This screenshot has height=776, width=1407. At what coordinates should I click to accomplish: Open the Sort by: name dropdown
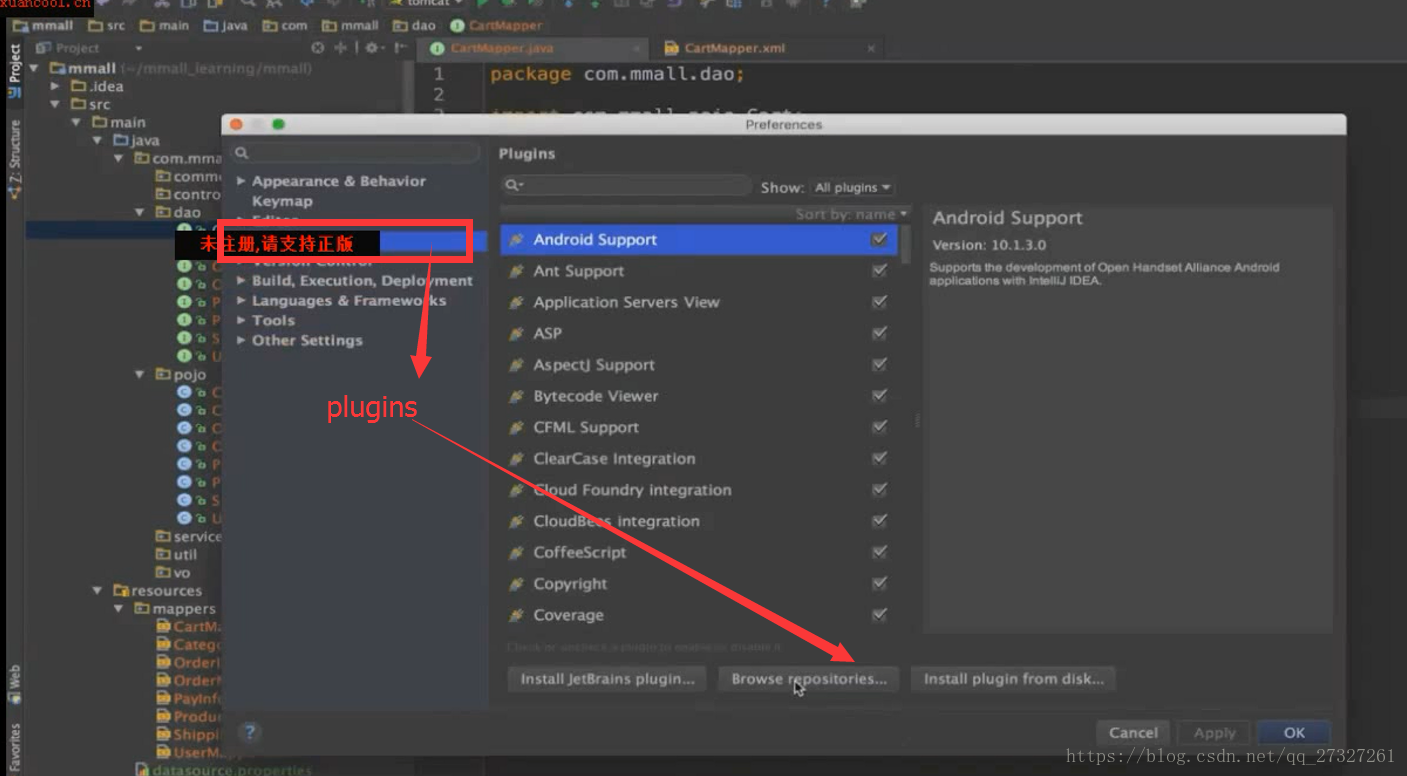[x=852, y=214]
